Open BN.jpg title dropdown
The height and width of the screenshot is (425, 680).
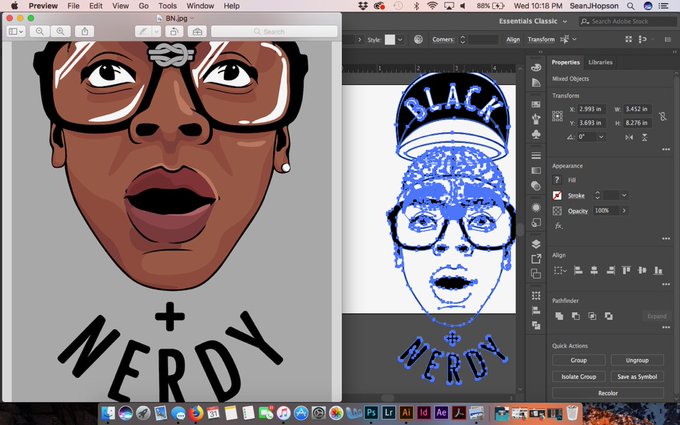click(192, 18)
